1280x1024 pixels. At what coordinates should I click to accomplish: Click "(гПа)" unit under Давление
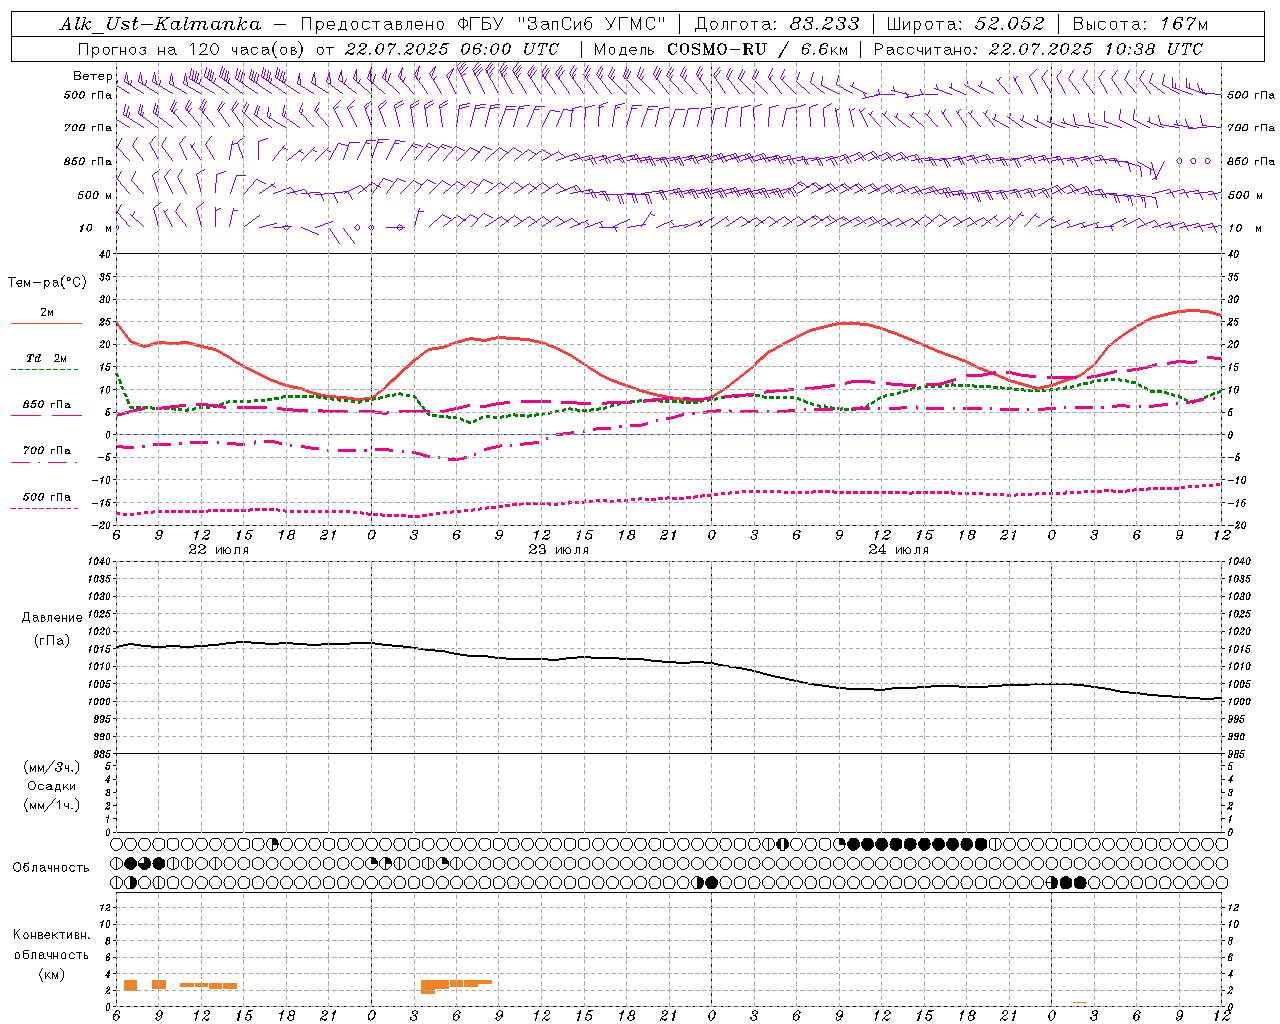click(52, 640)
